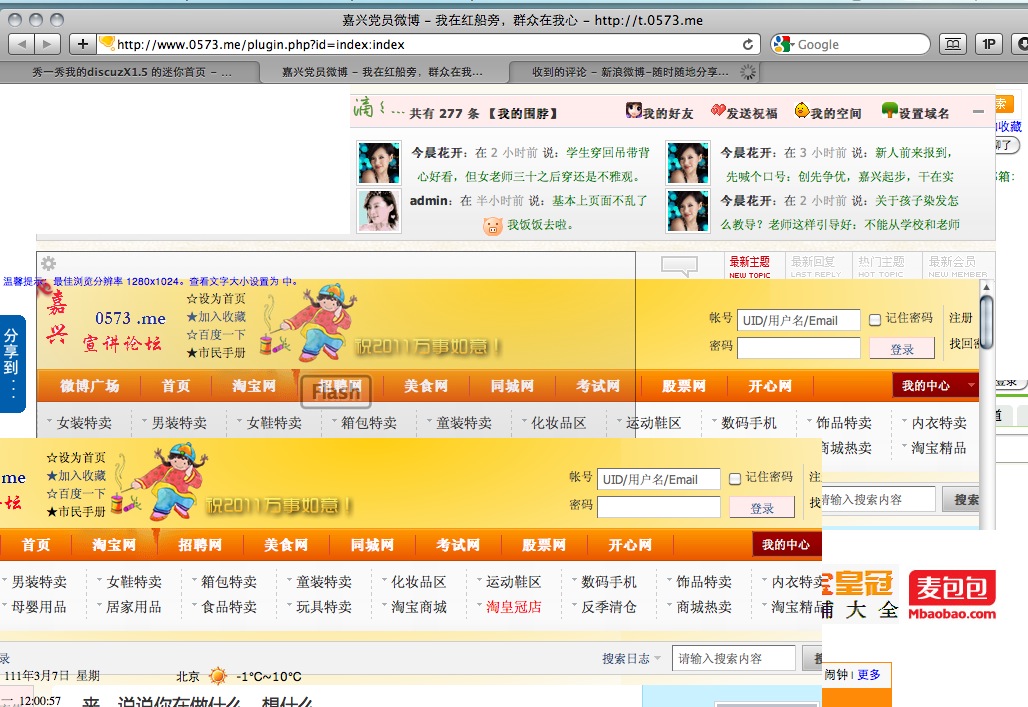Click the tree icon for 设置域名

(889, 110)
